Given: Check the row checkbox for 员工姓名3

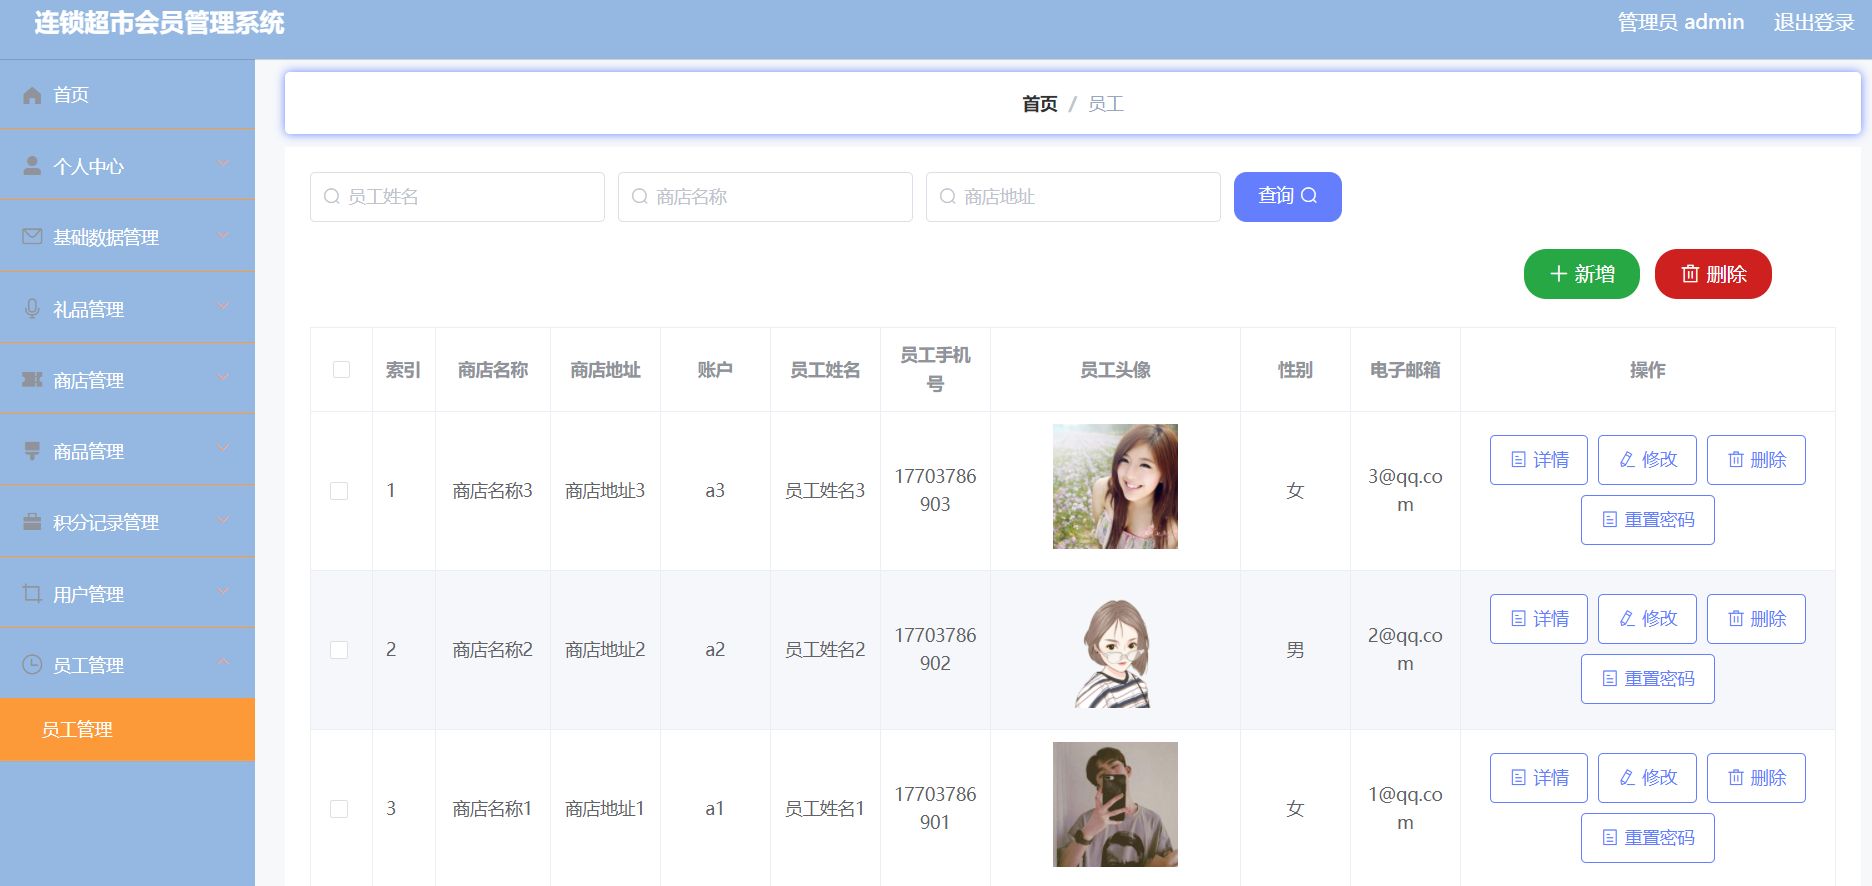Looking at the screenshot, I should pos(339,491).
